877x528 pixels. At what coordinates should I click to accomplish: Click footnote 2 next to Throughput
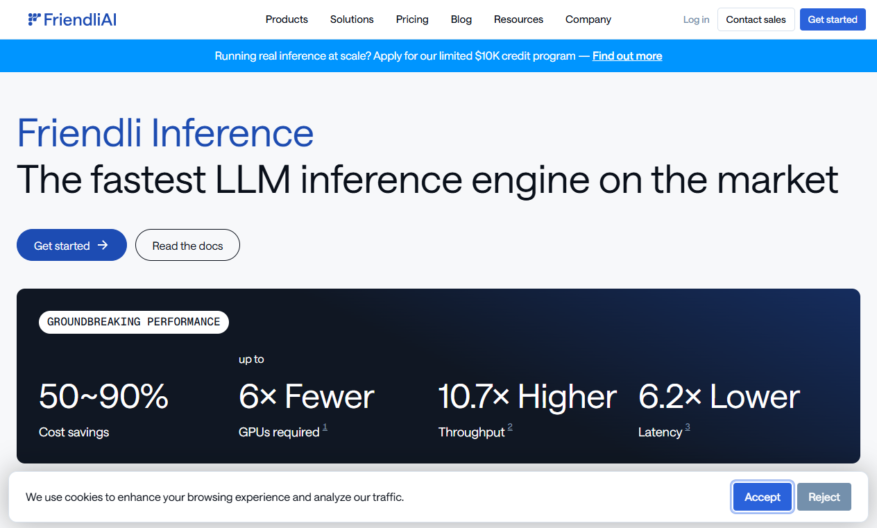(x=510, y=427)
